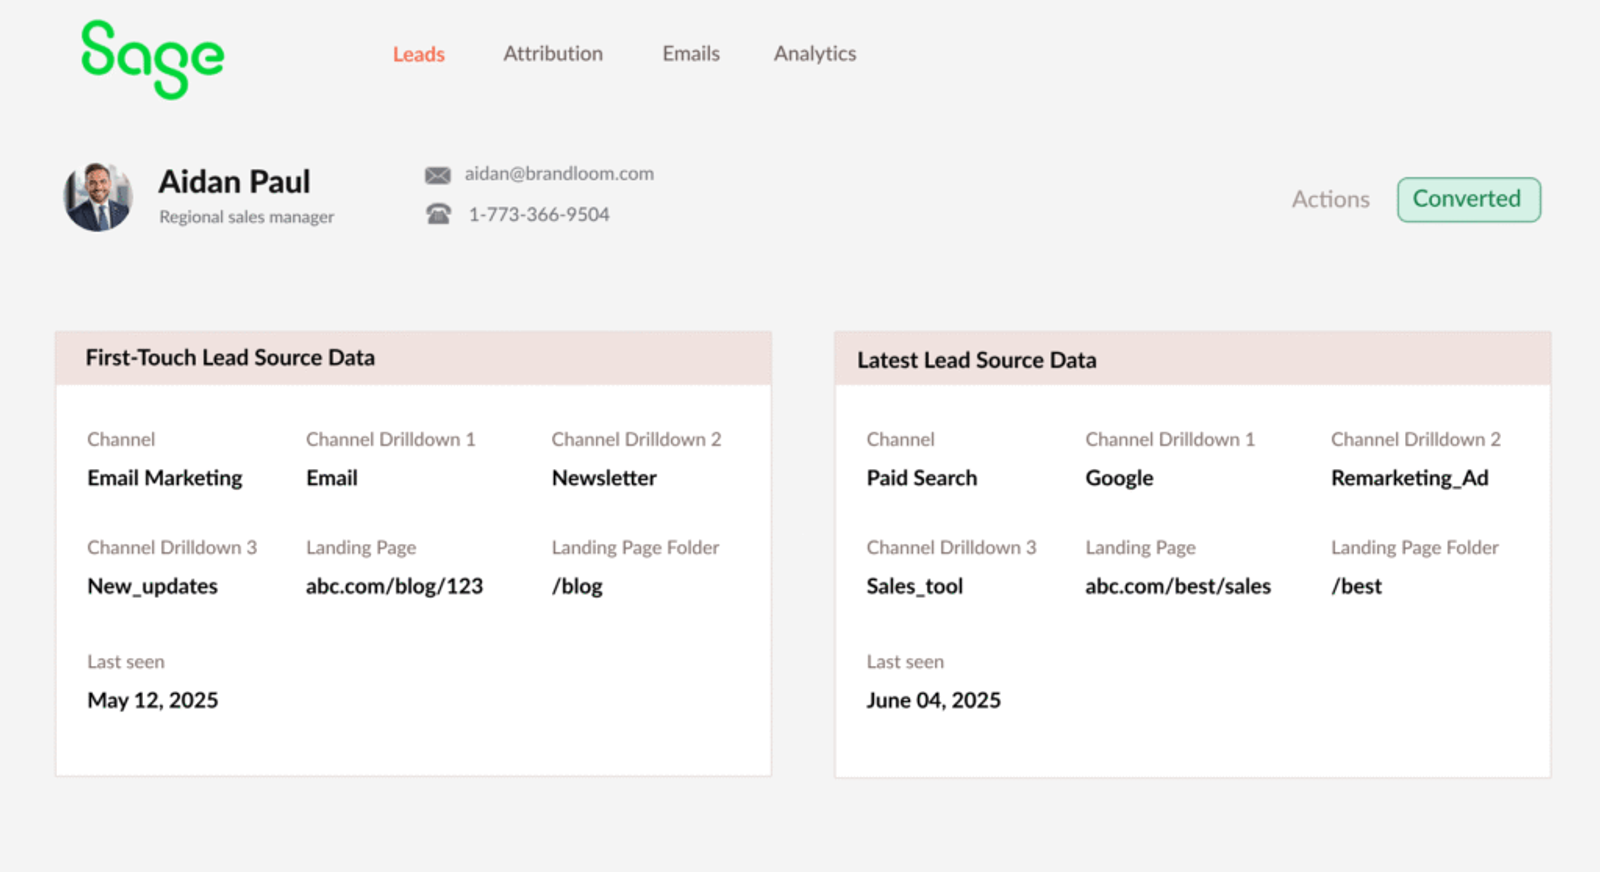1600x872 pixels.
Task: Select the /blog folder value
Action: [x=577, y=587]
